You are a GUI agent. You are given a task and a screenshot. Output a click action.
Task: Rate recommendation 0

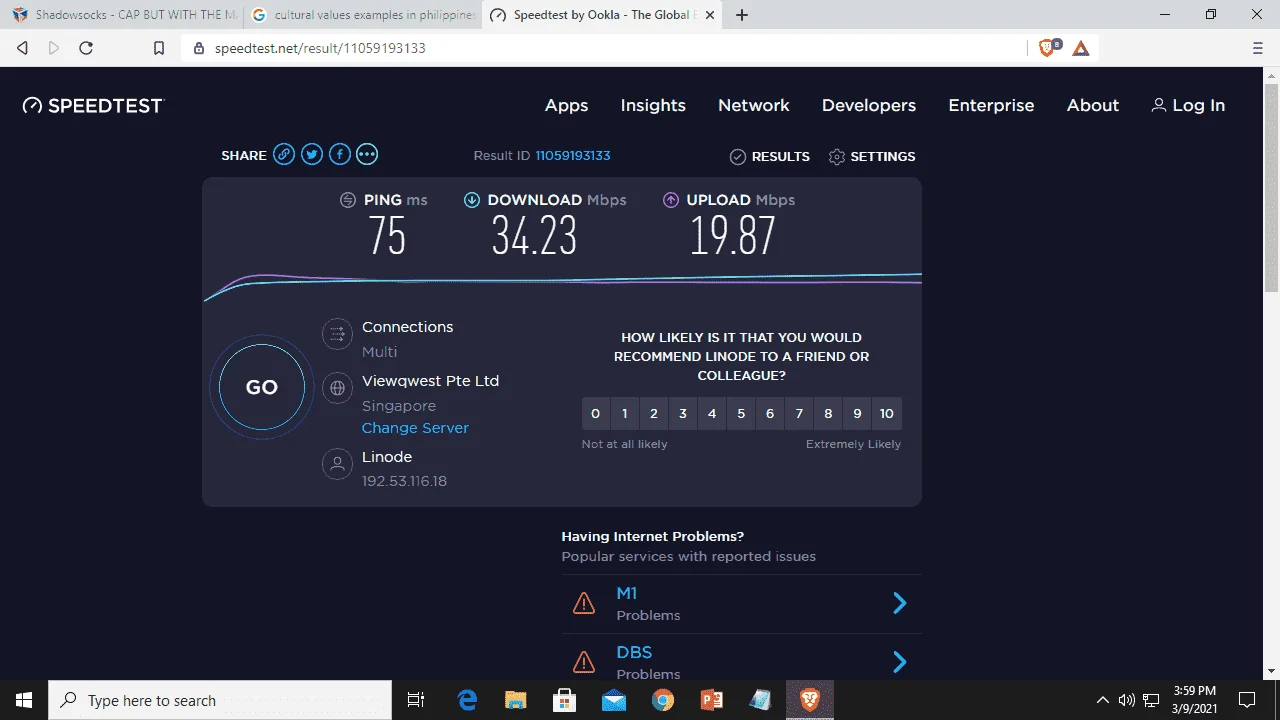[596, 413]
